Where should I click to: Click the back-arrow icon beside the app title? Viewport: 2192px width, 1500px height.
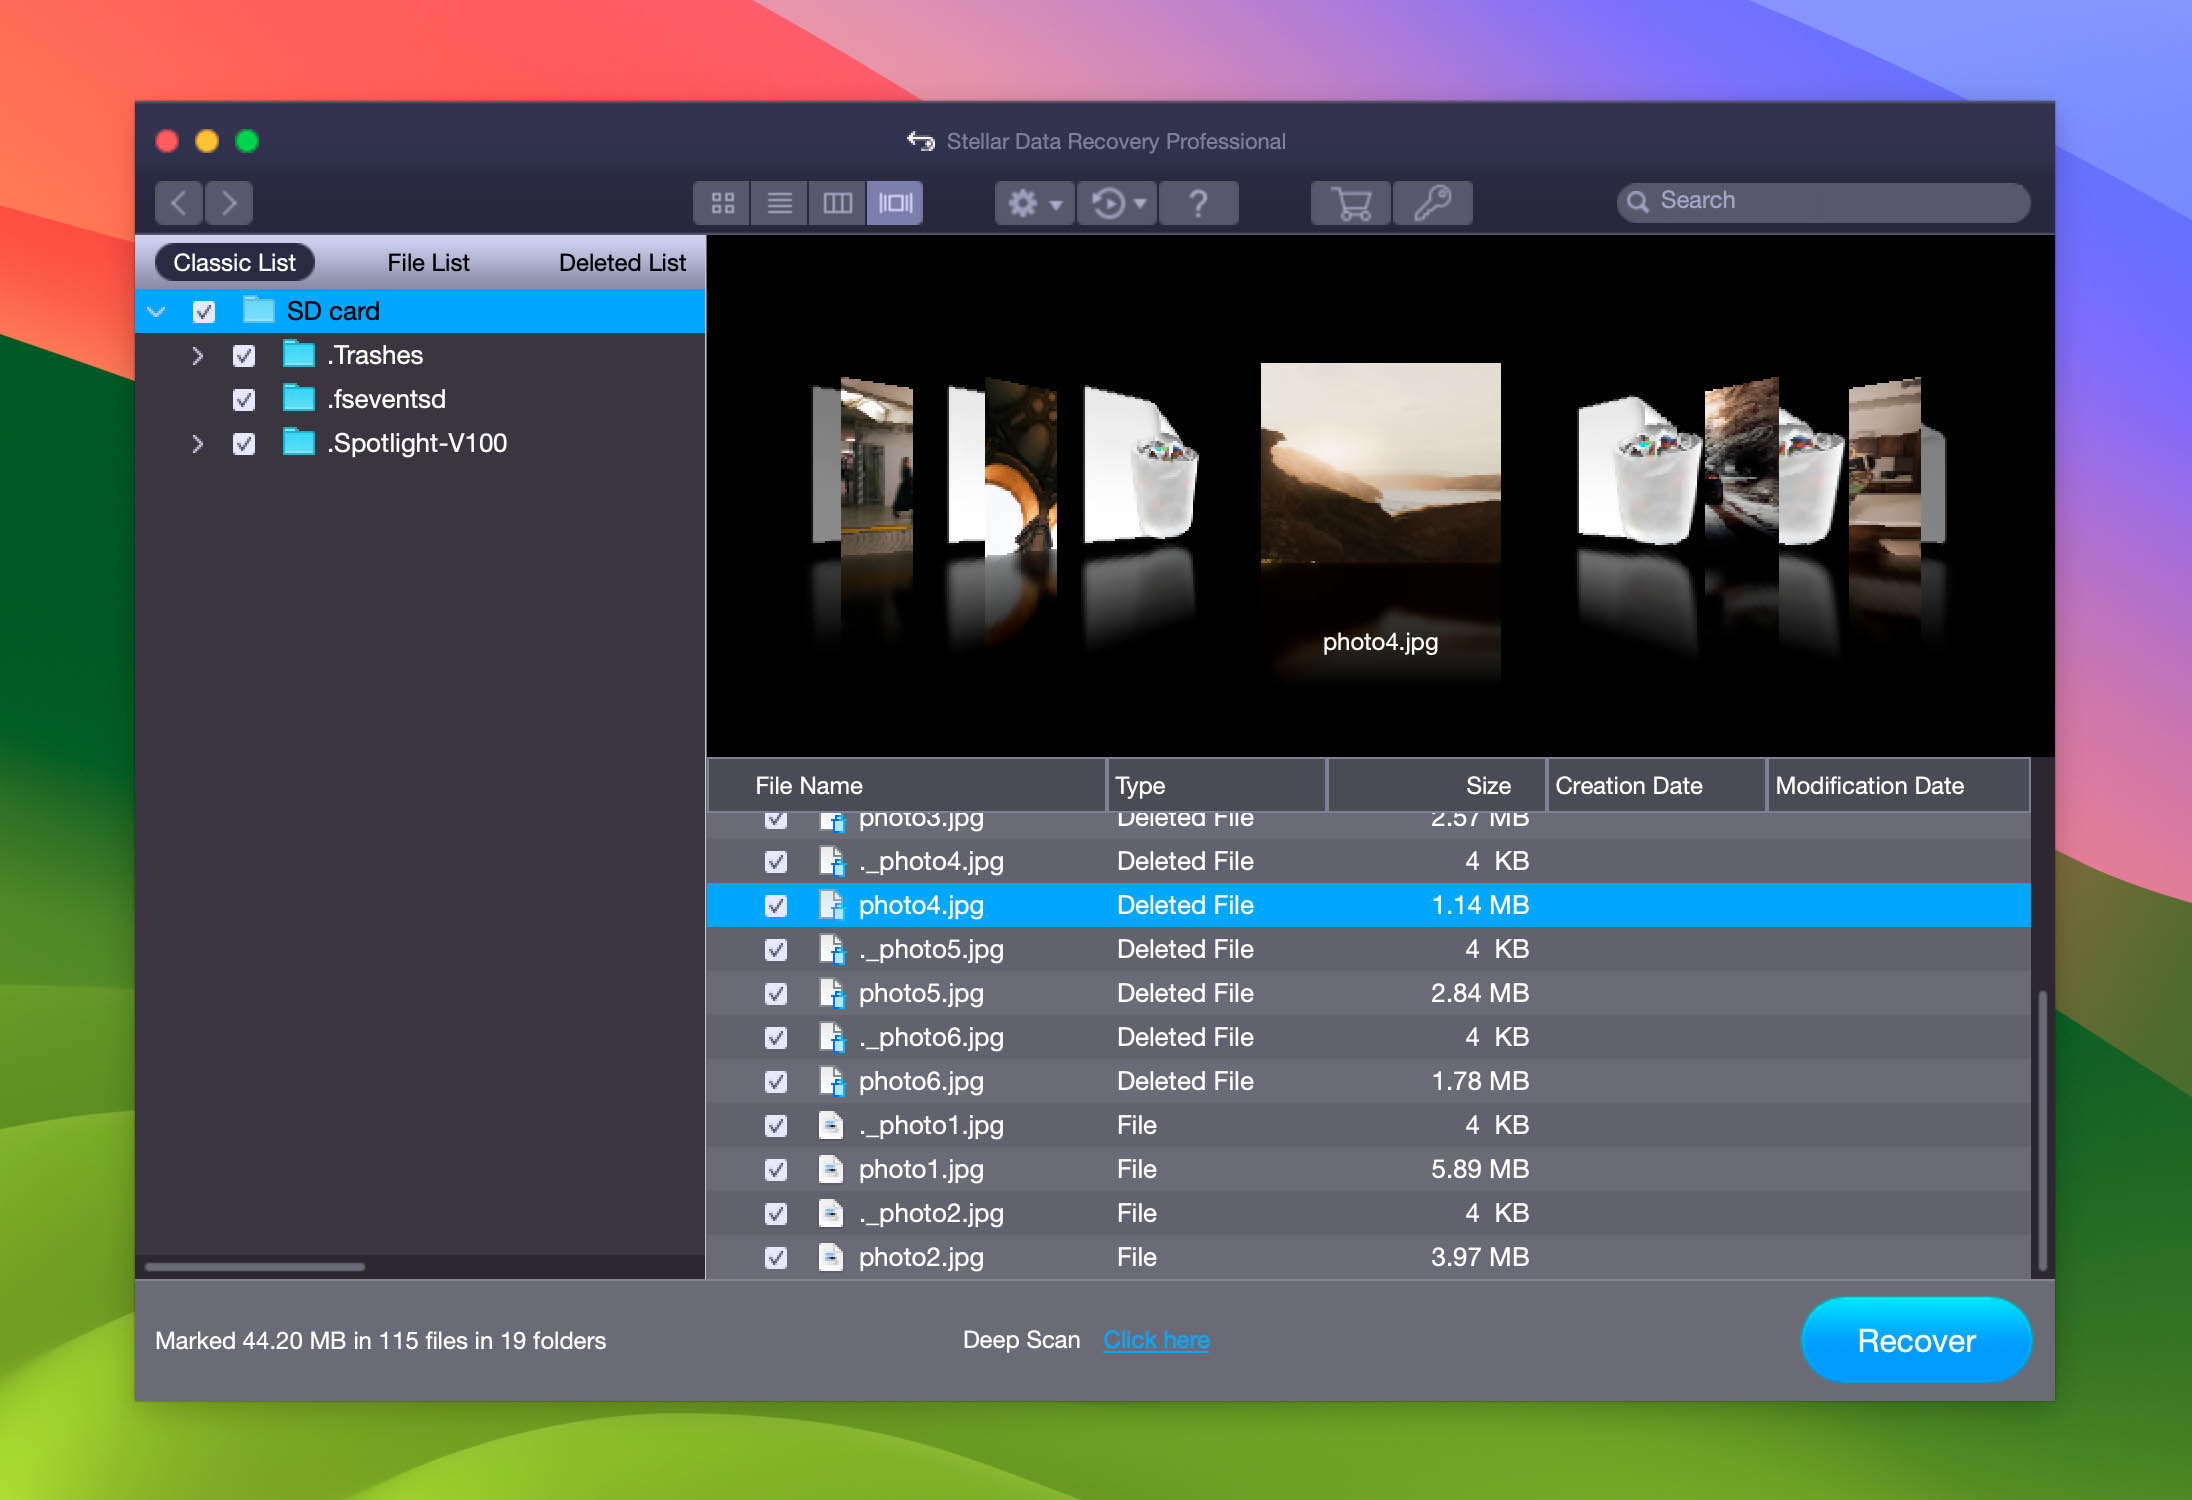pos(920,141)
